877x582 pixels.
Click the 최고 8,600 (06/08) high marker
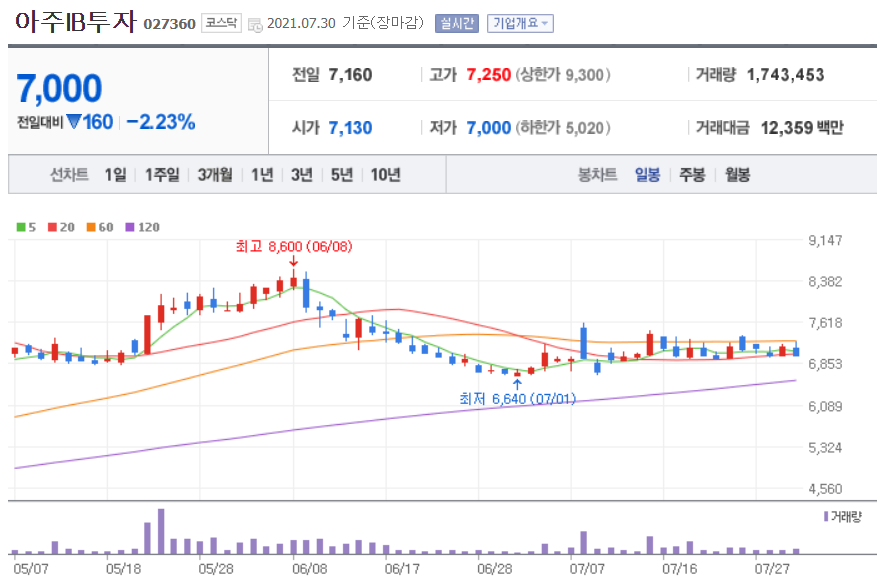(294, 247)
